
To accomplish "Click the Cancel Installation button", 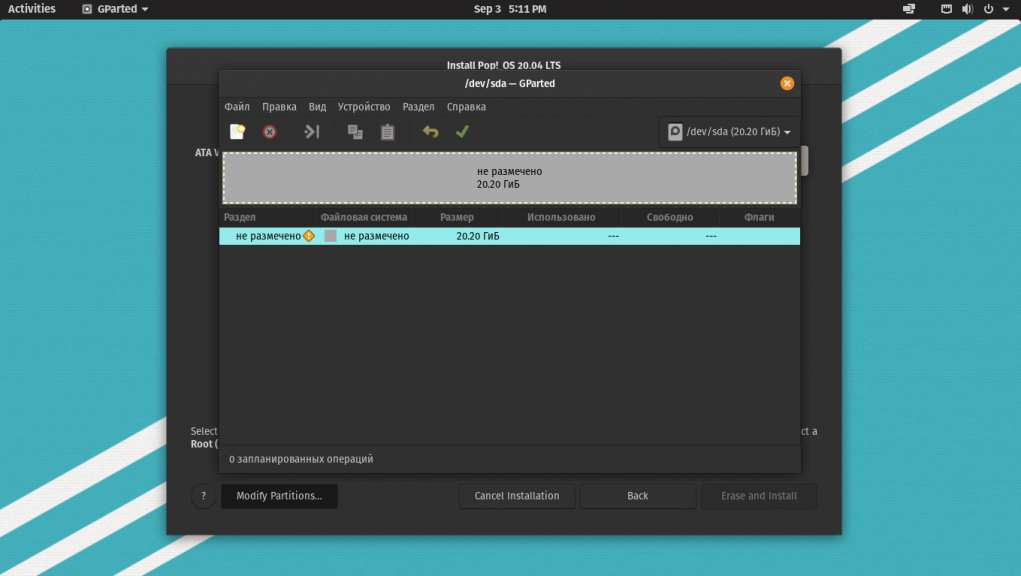I will click(517, 496).
